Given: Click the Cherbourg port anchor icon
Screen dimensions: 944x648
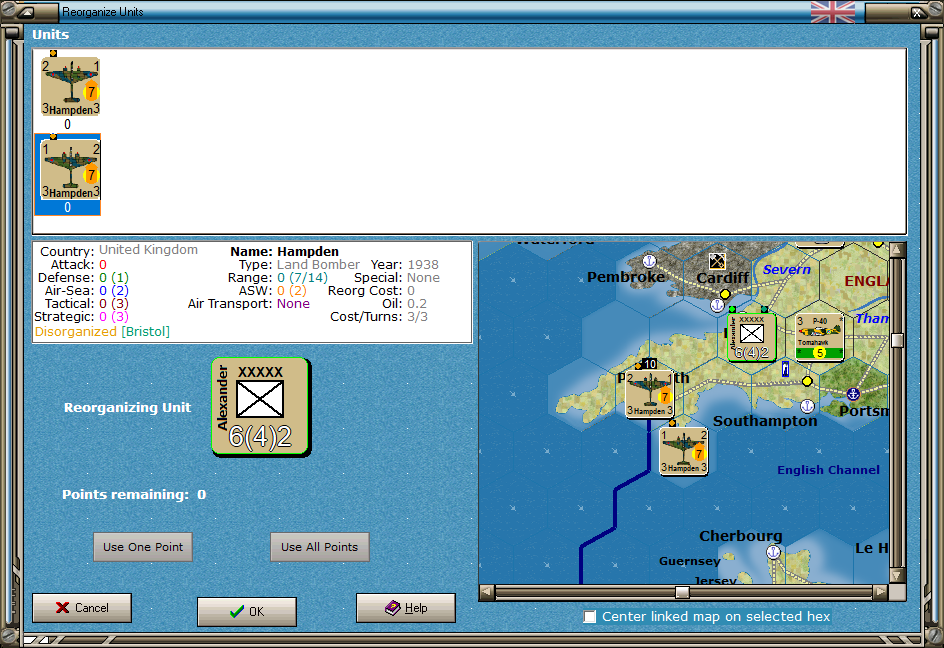Looking at the screenshot, I should click(x=774, y=552).
